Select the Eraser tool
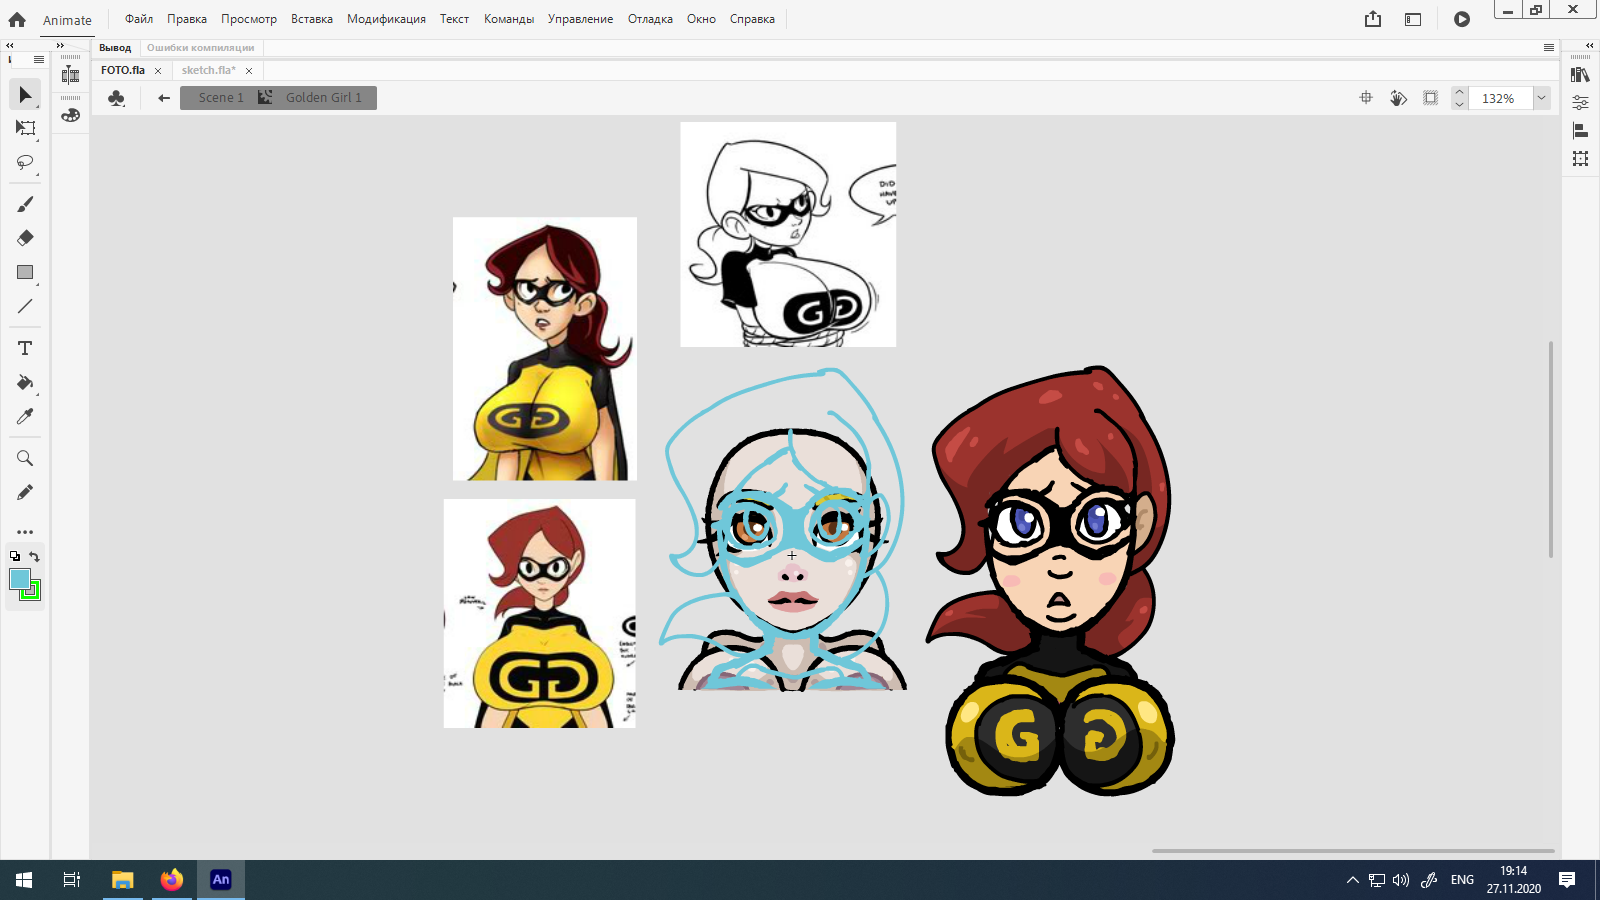1600x900 pixels. pos(25,238)
